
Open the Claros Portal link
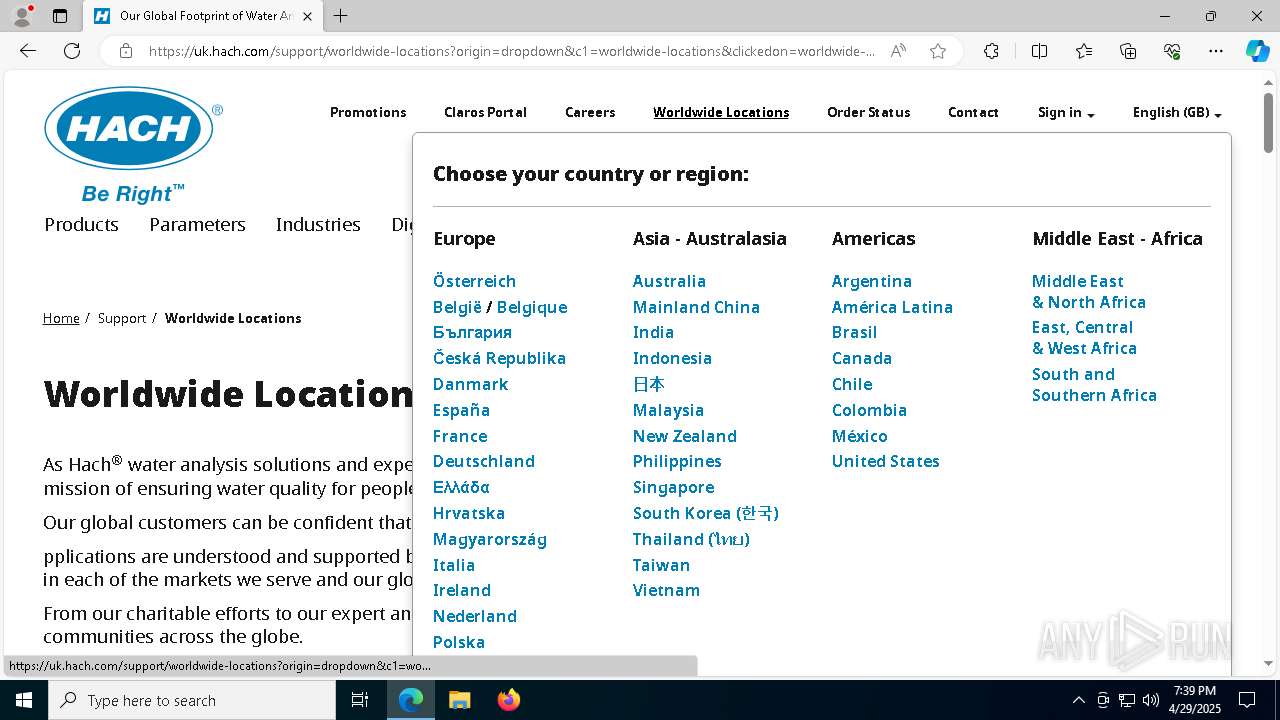coord(485,113)
